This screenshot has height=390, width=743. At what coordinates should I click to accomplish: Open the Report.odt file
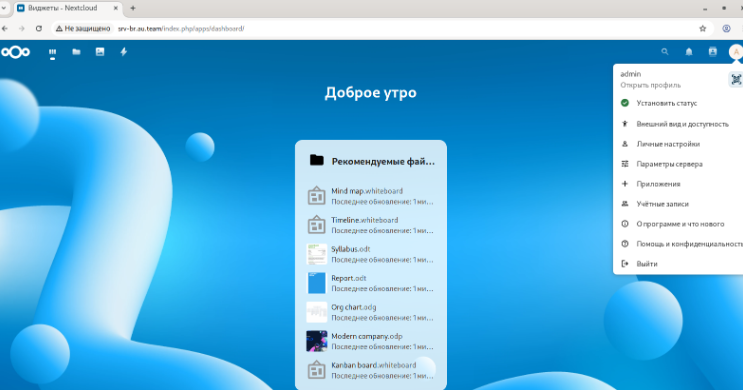point(371,283)
